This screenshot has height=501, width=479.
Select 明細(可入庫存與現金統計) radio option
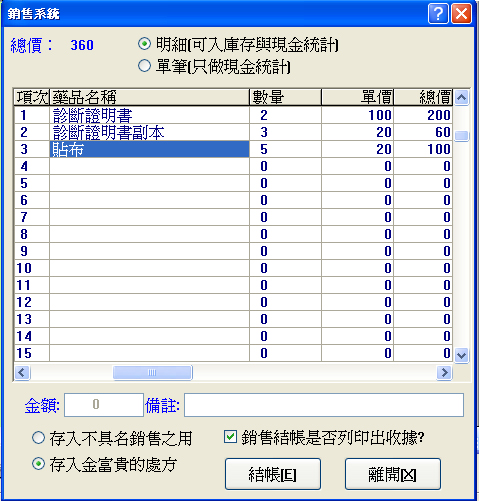coord(144,44)
